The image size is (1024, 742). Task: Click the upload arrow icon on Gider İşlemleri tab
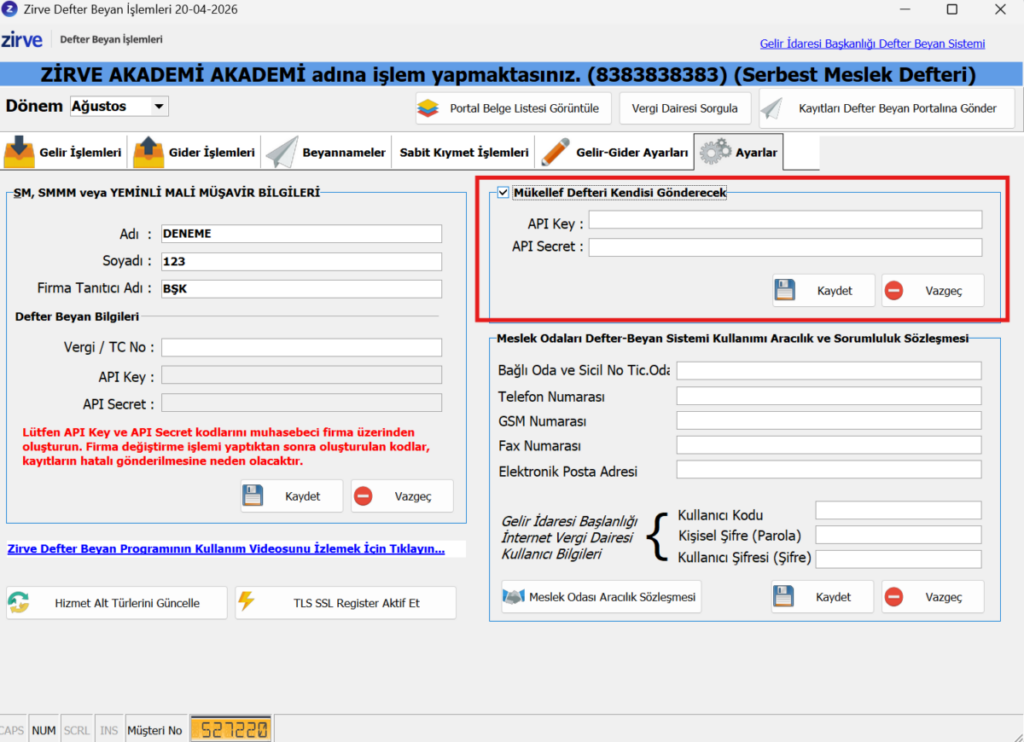149,152
